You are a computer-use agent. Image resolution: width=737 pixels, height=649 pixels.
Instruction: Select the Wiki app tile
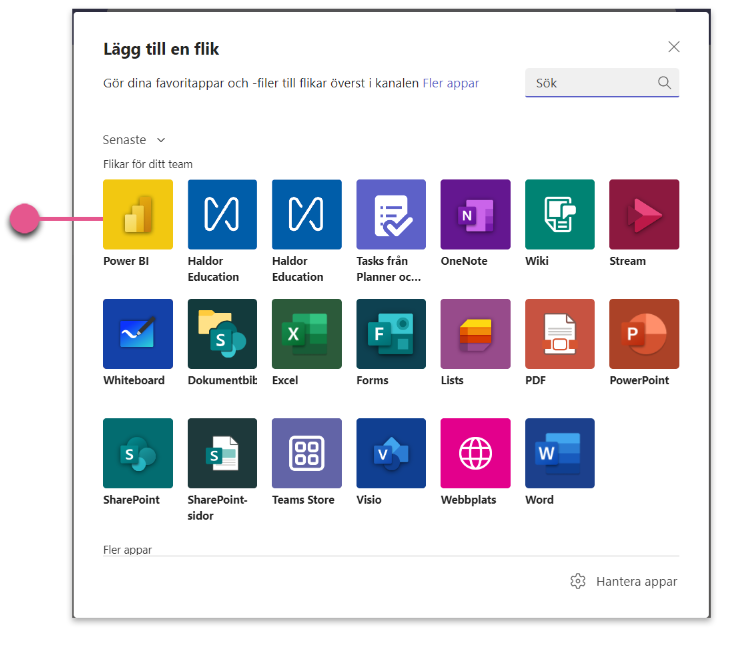tap(560, 214)
